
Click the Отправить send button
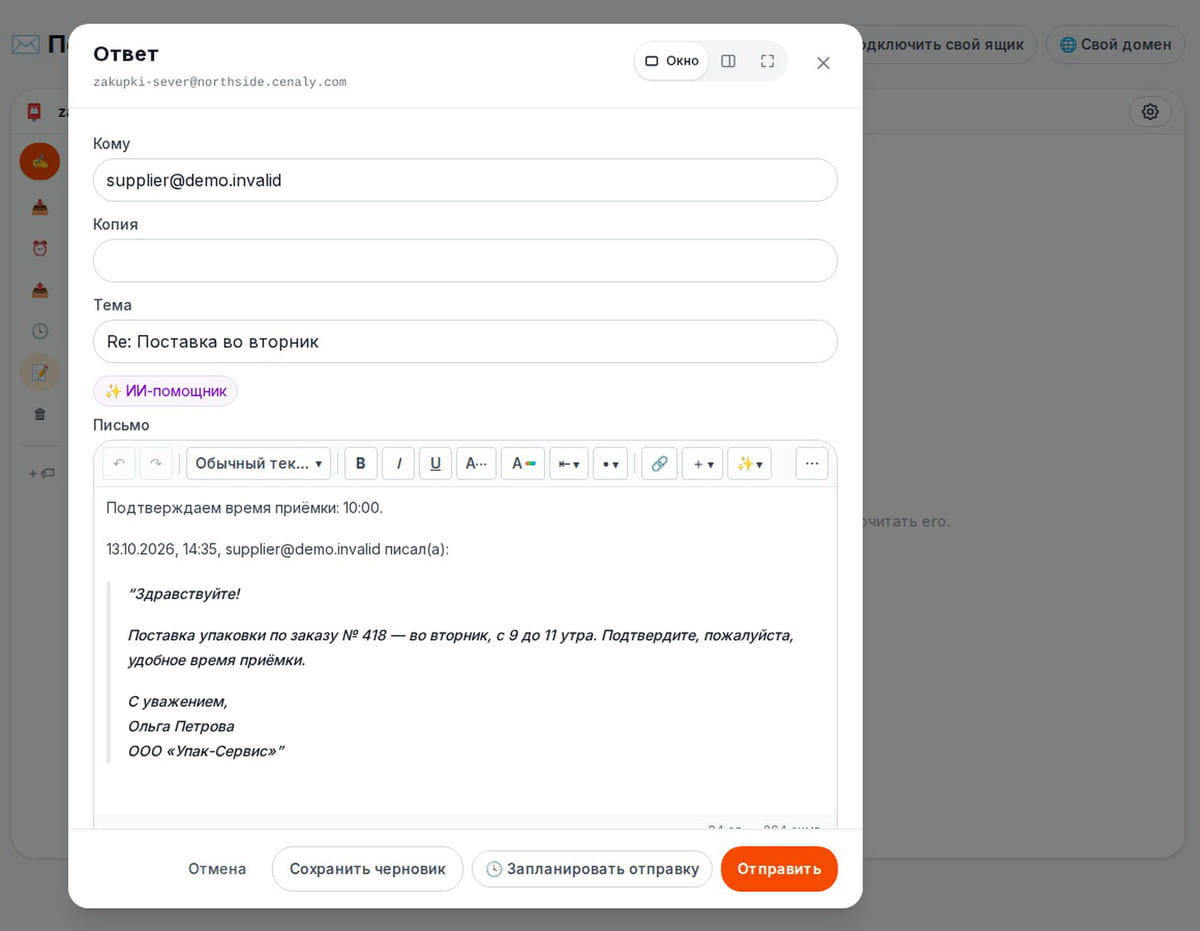point(779,869)
